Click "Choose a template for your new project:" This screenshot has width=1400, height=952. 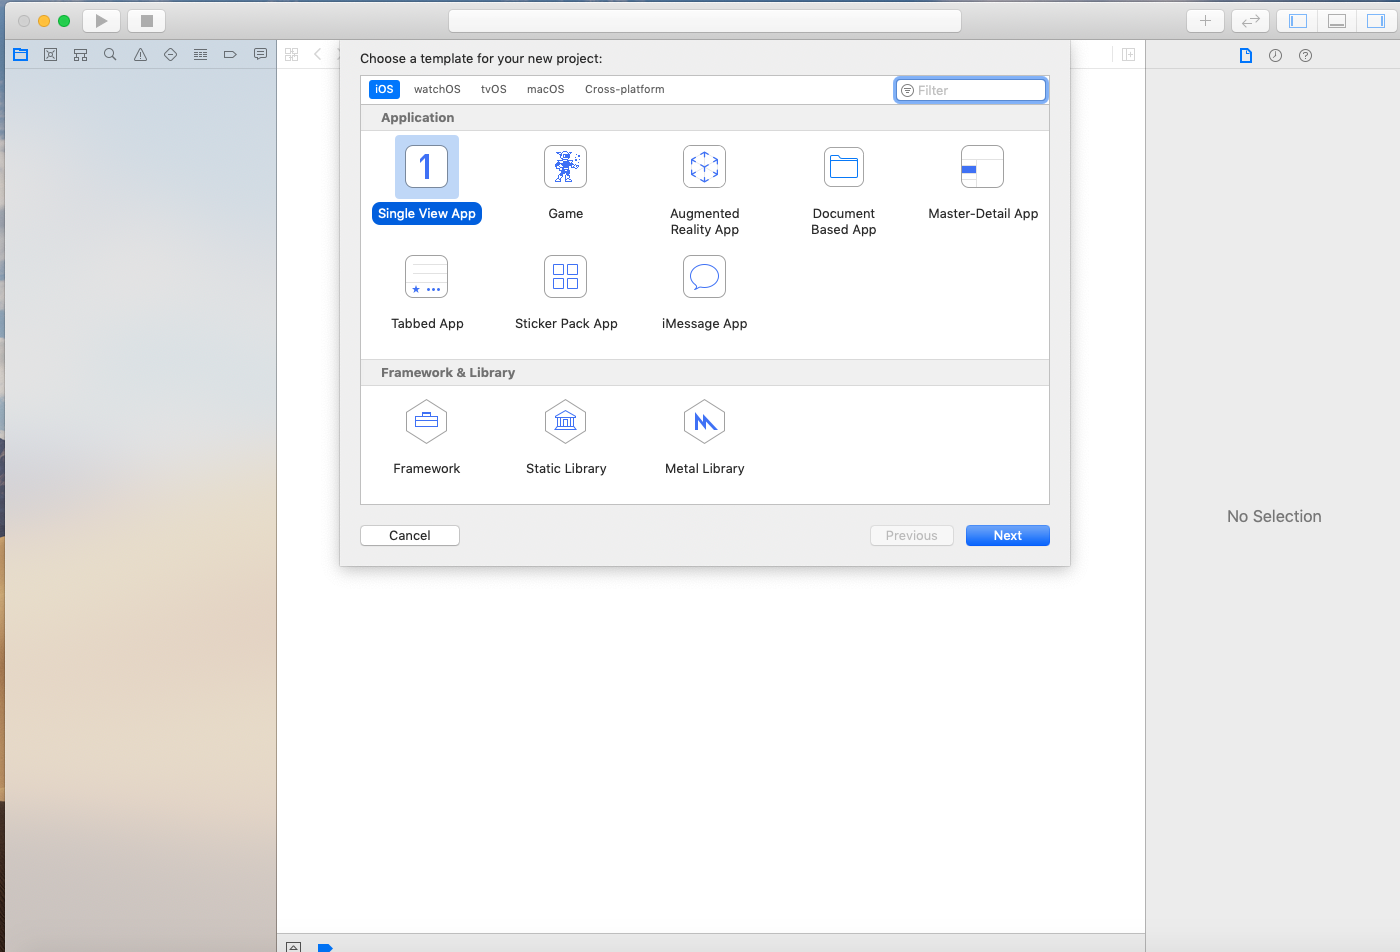[x=481, y=59]
